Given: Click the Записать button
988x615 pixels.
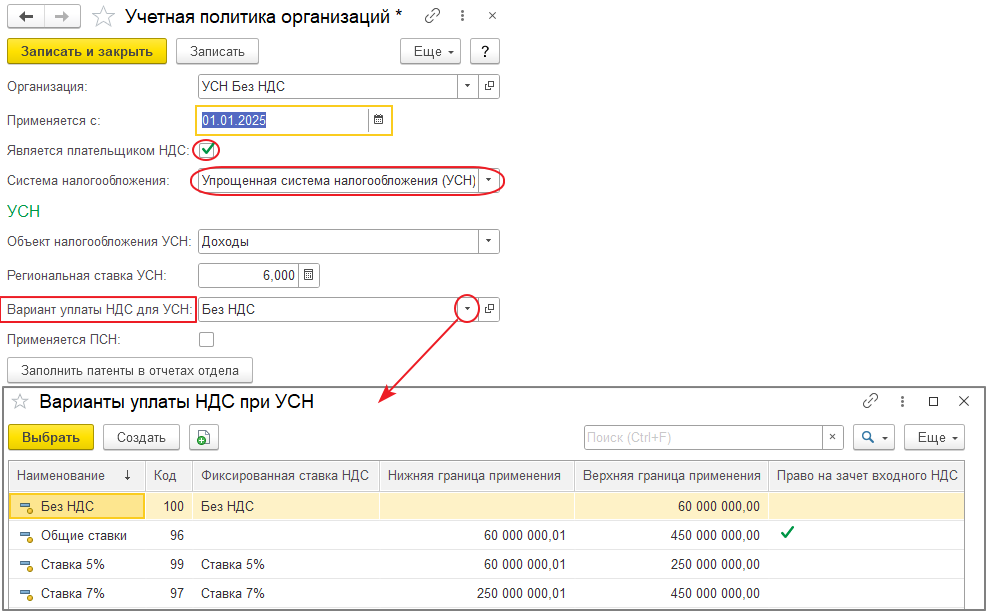Looking at the screenshot, I should coord(217,52).
